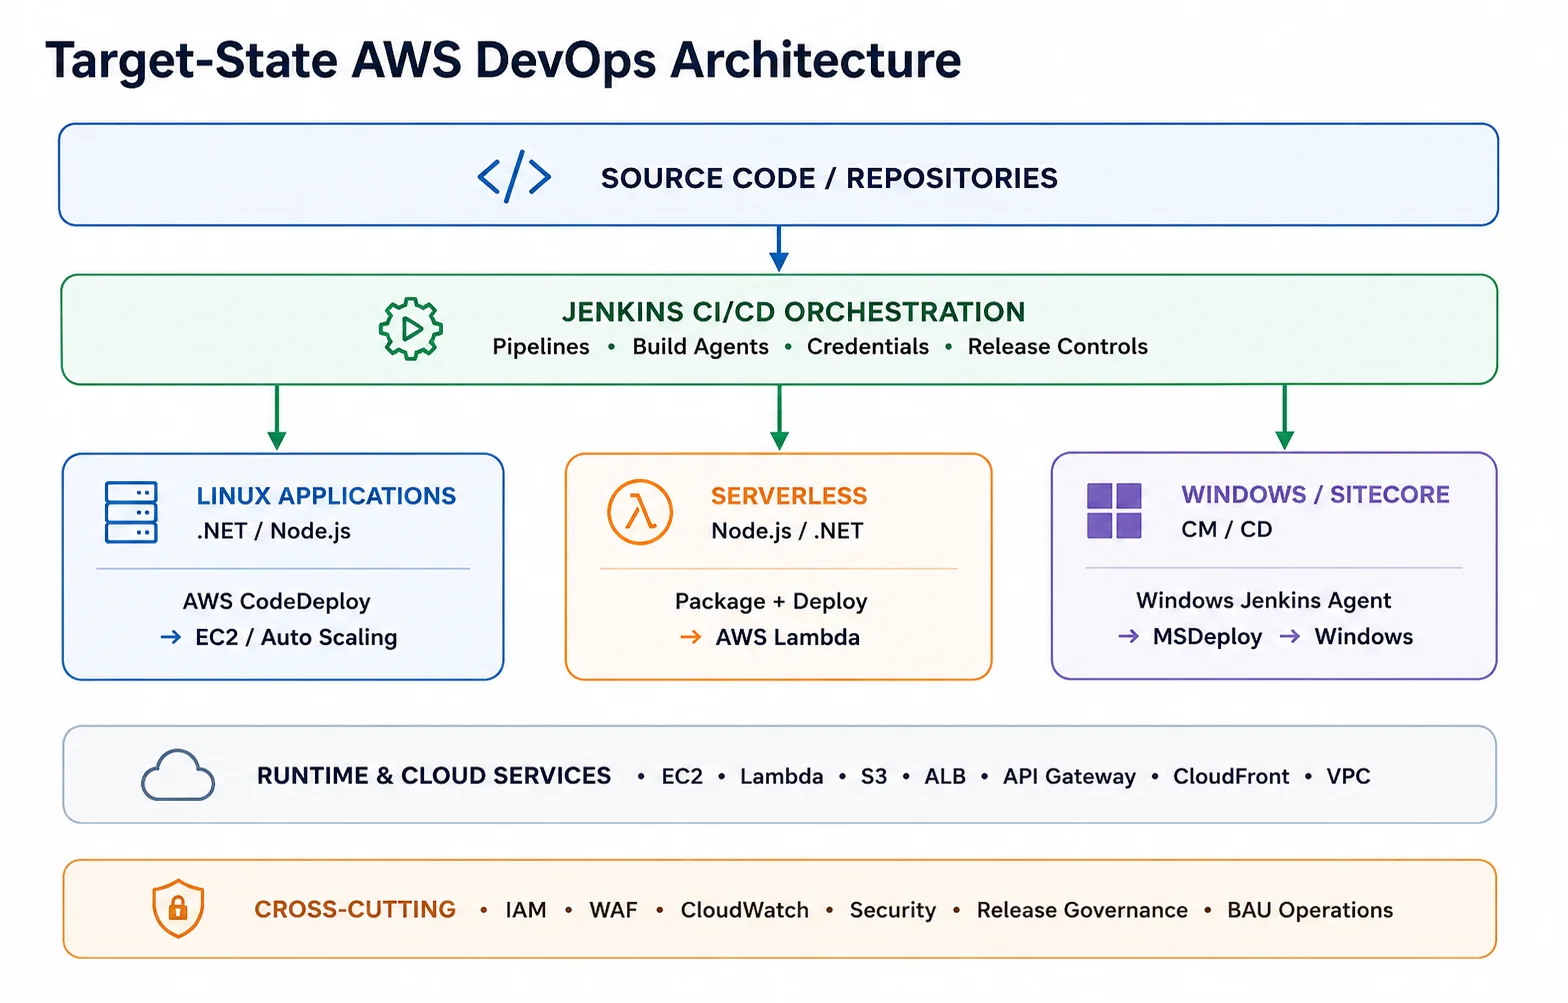Click the purple Windows tiles icon
The width and height of the screenshot is (1568, 1003).
click(x=1114, y=511)
